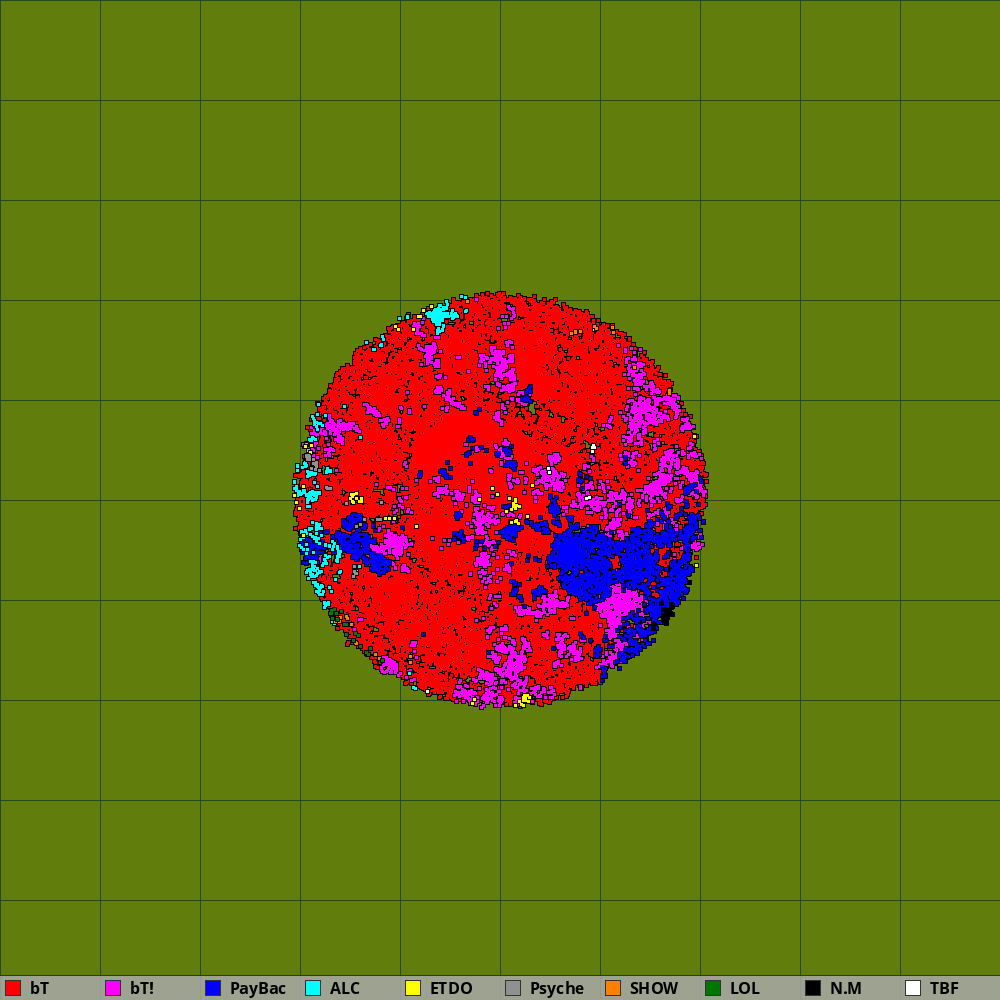
Task: Select the PayBac legend label
Action: 258,989
